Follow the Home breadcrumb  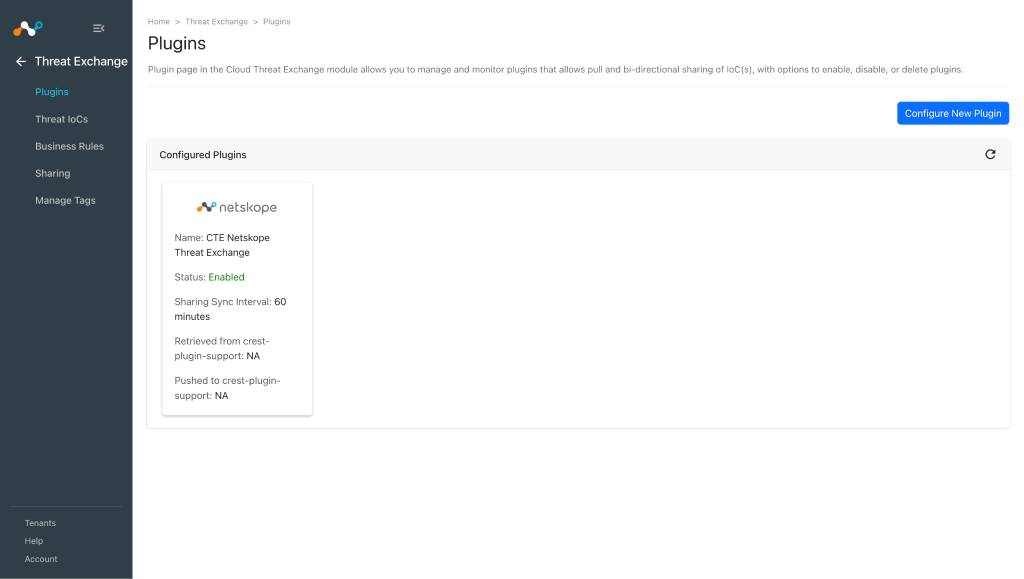(159, 22)
